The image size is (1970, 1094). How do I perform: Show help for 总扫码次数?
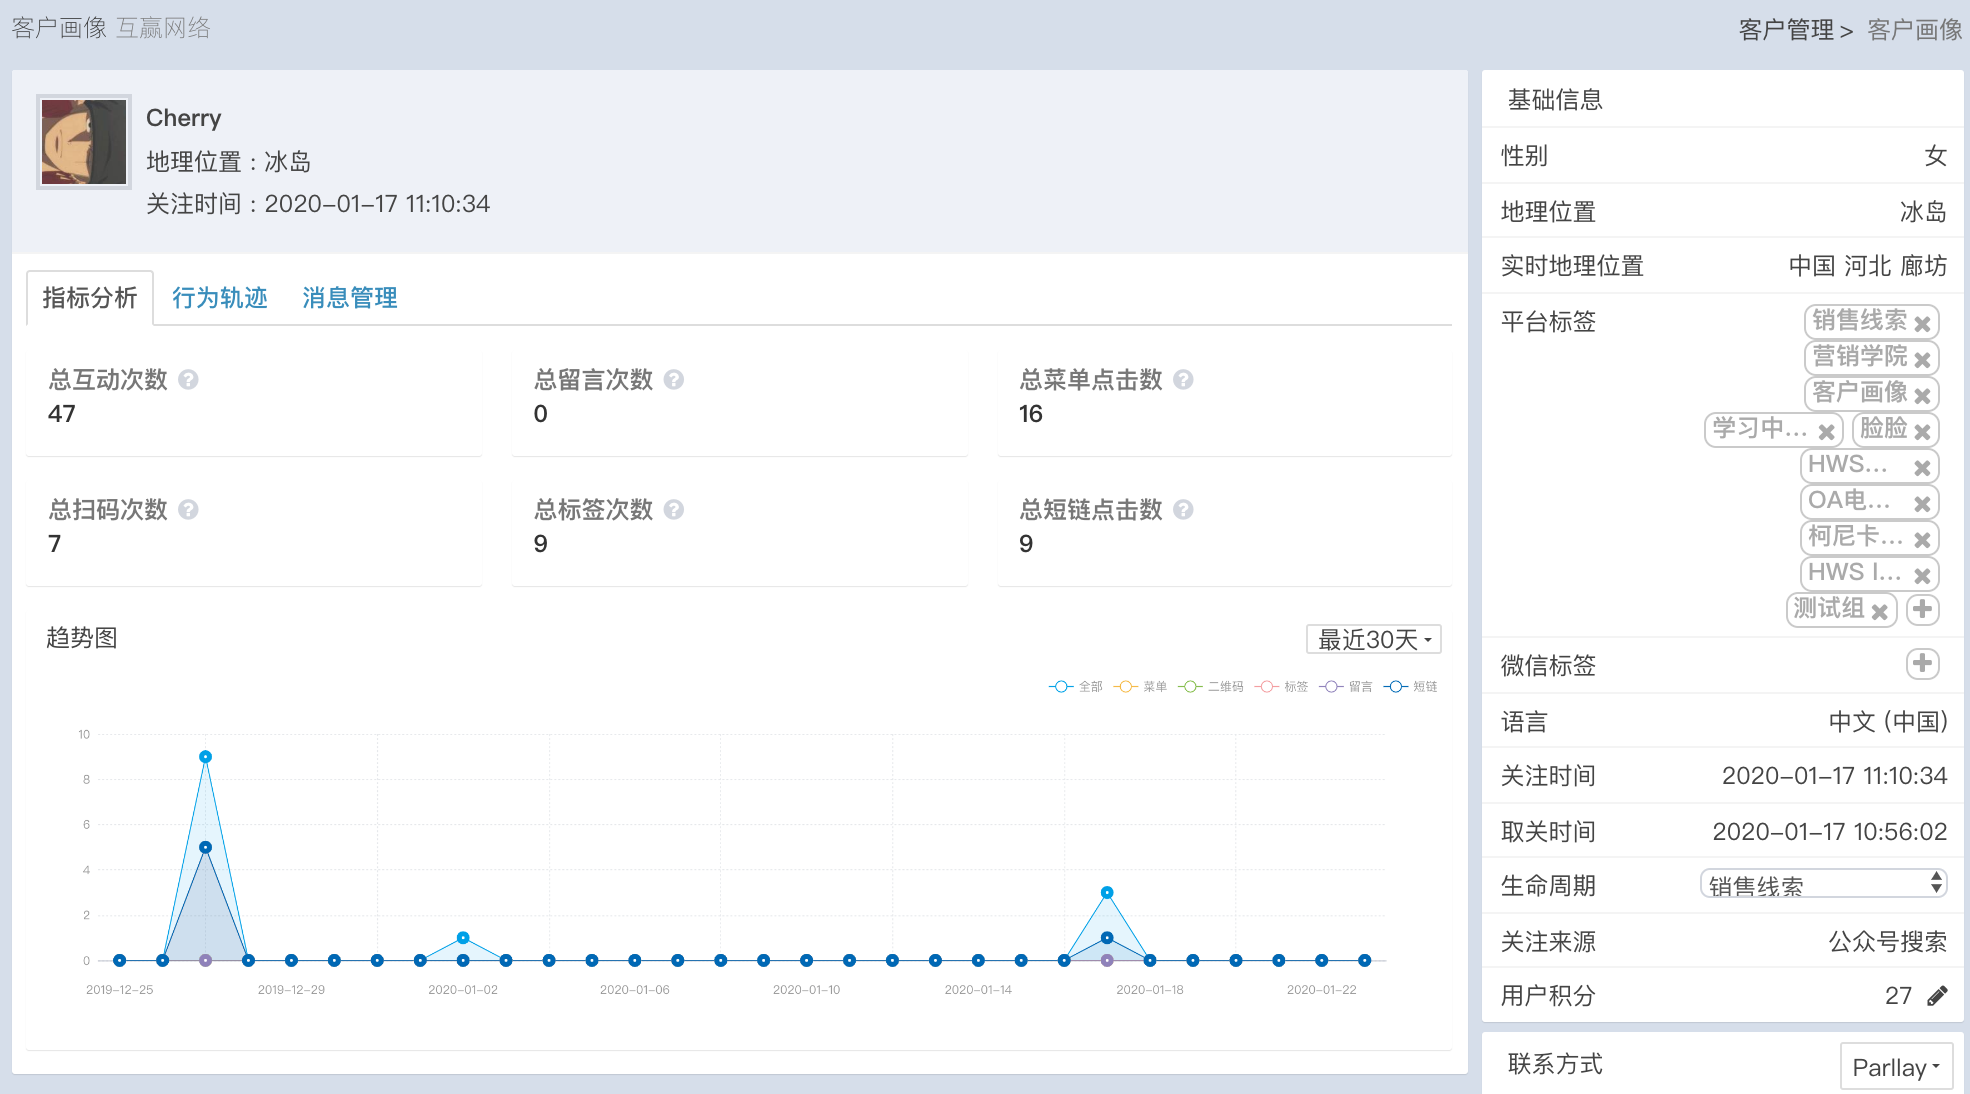point(188,510)
